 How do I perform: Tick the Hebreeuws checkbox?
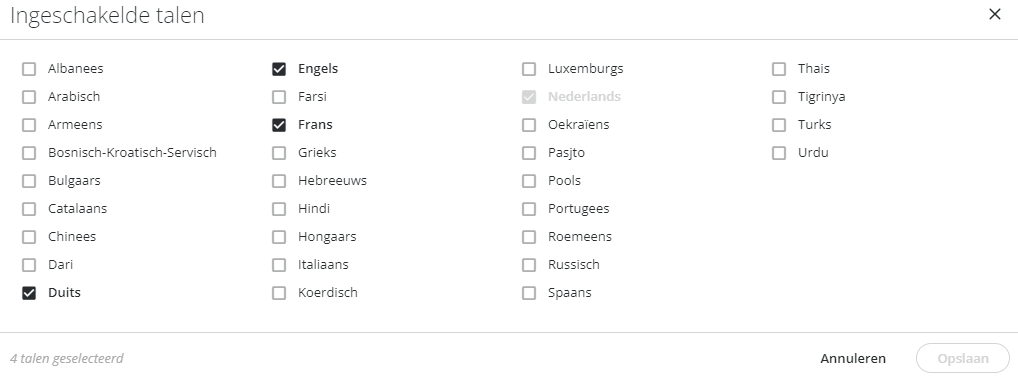tap(279, 180)
